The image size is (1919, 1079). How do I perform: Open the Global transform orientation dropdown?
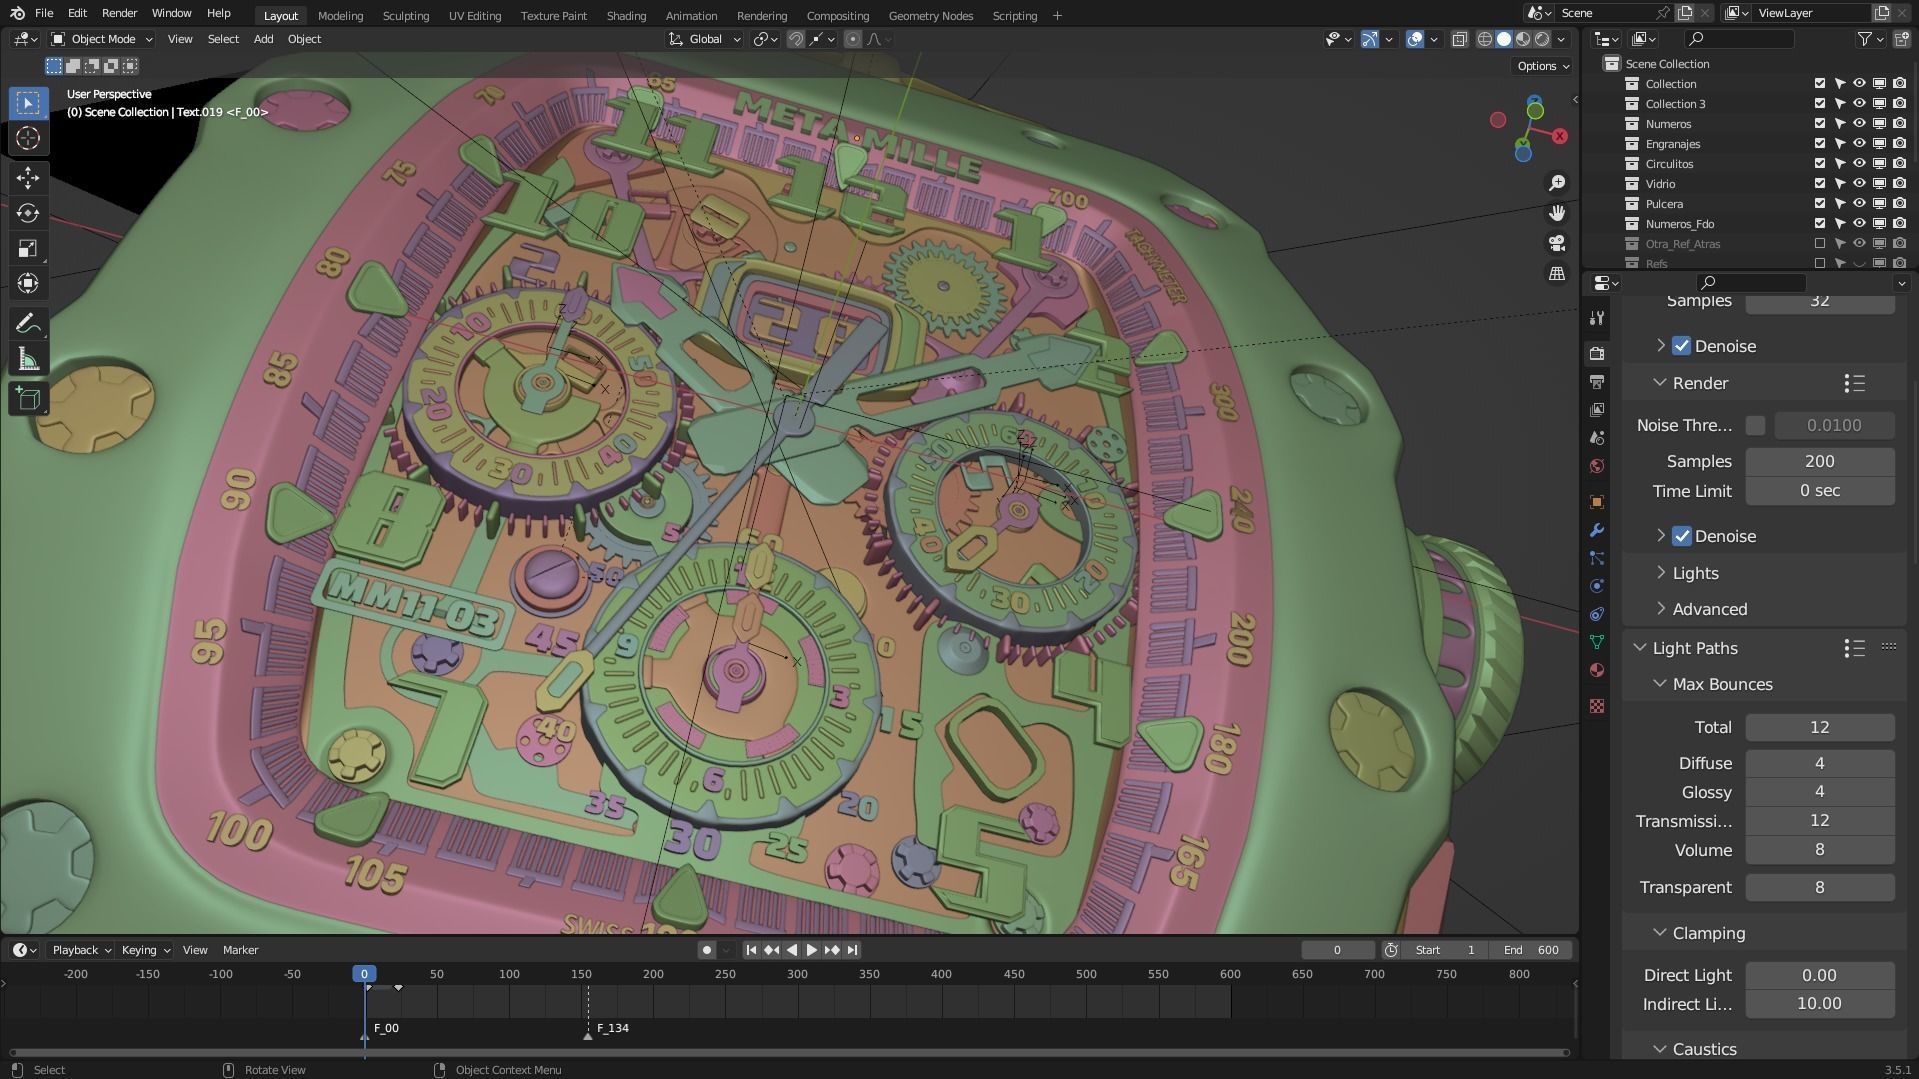click(705, 39)
